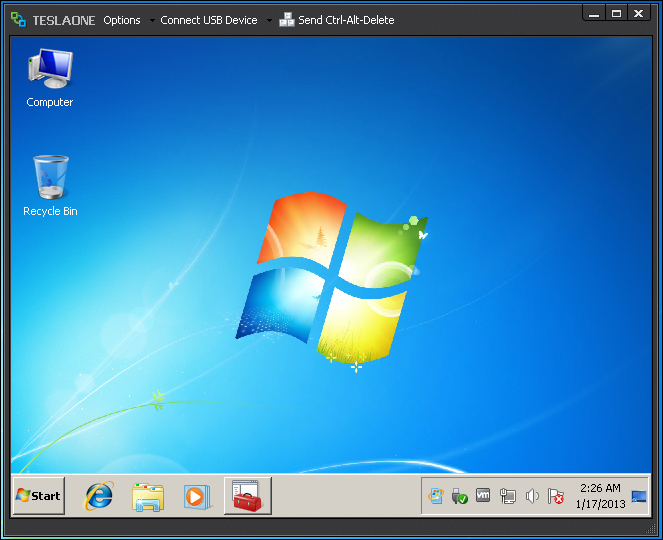Launch Internet Explorer from the taskbar
Screen dimensions: 663x540
(x=99, y=496)
